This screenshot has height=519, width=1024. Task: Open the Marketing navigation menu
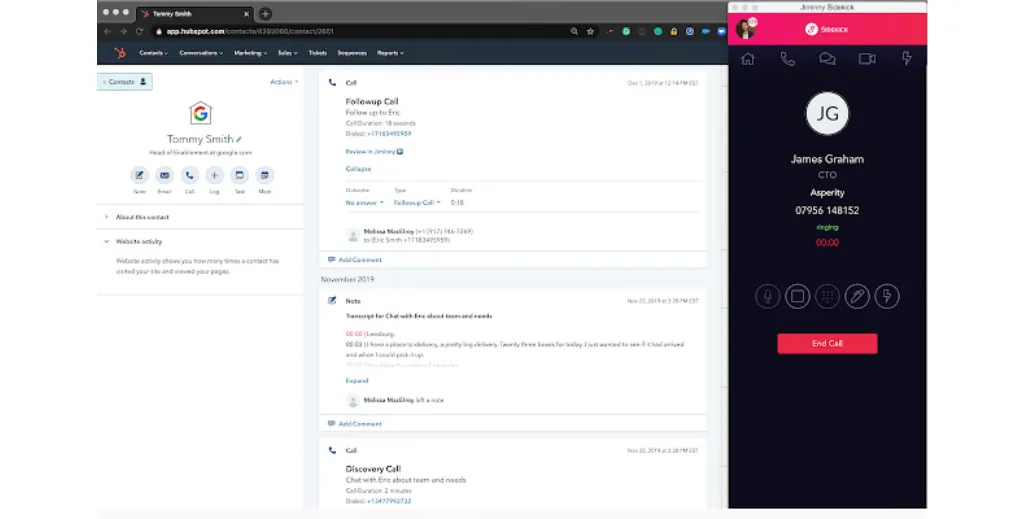click(250, 53)
